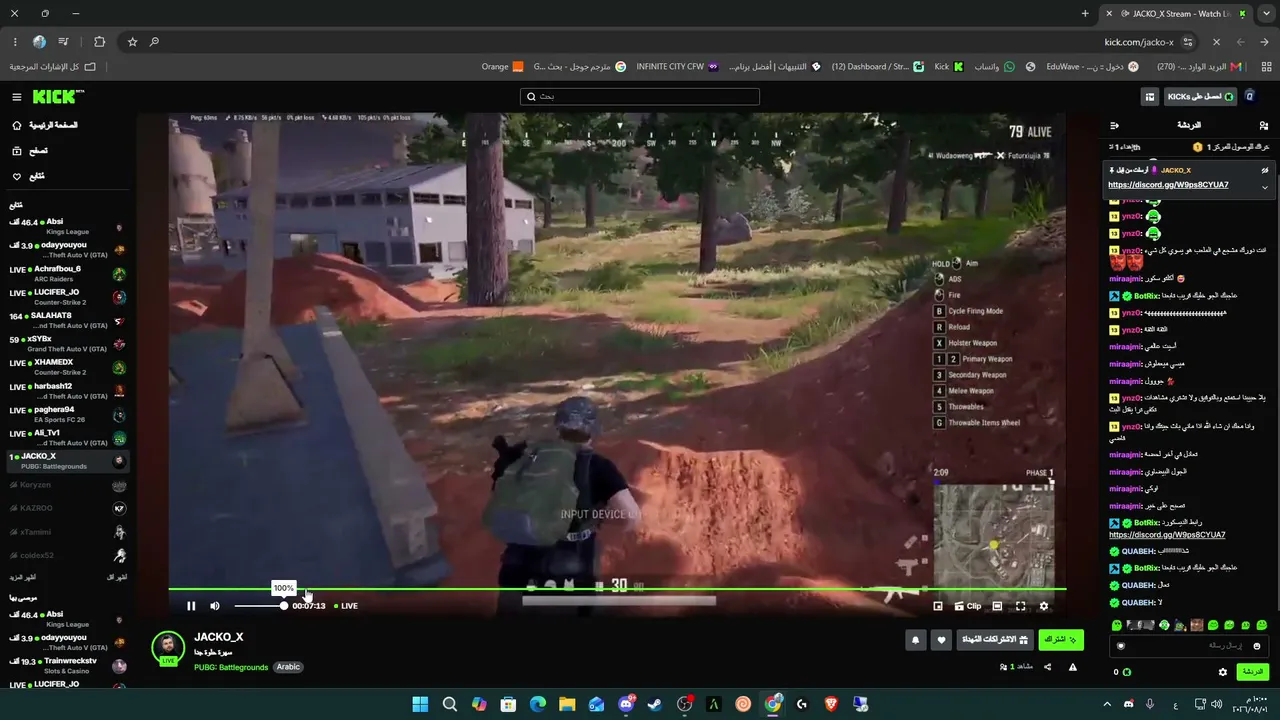The image size is (1280, 720).
Task: Open Ali_Tv1 channel in sidebar
Action: click(x=66, y=438)
